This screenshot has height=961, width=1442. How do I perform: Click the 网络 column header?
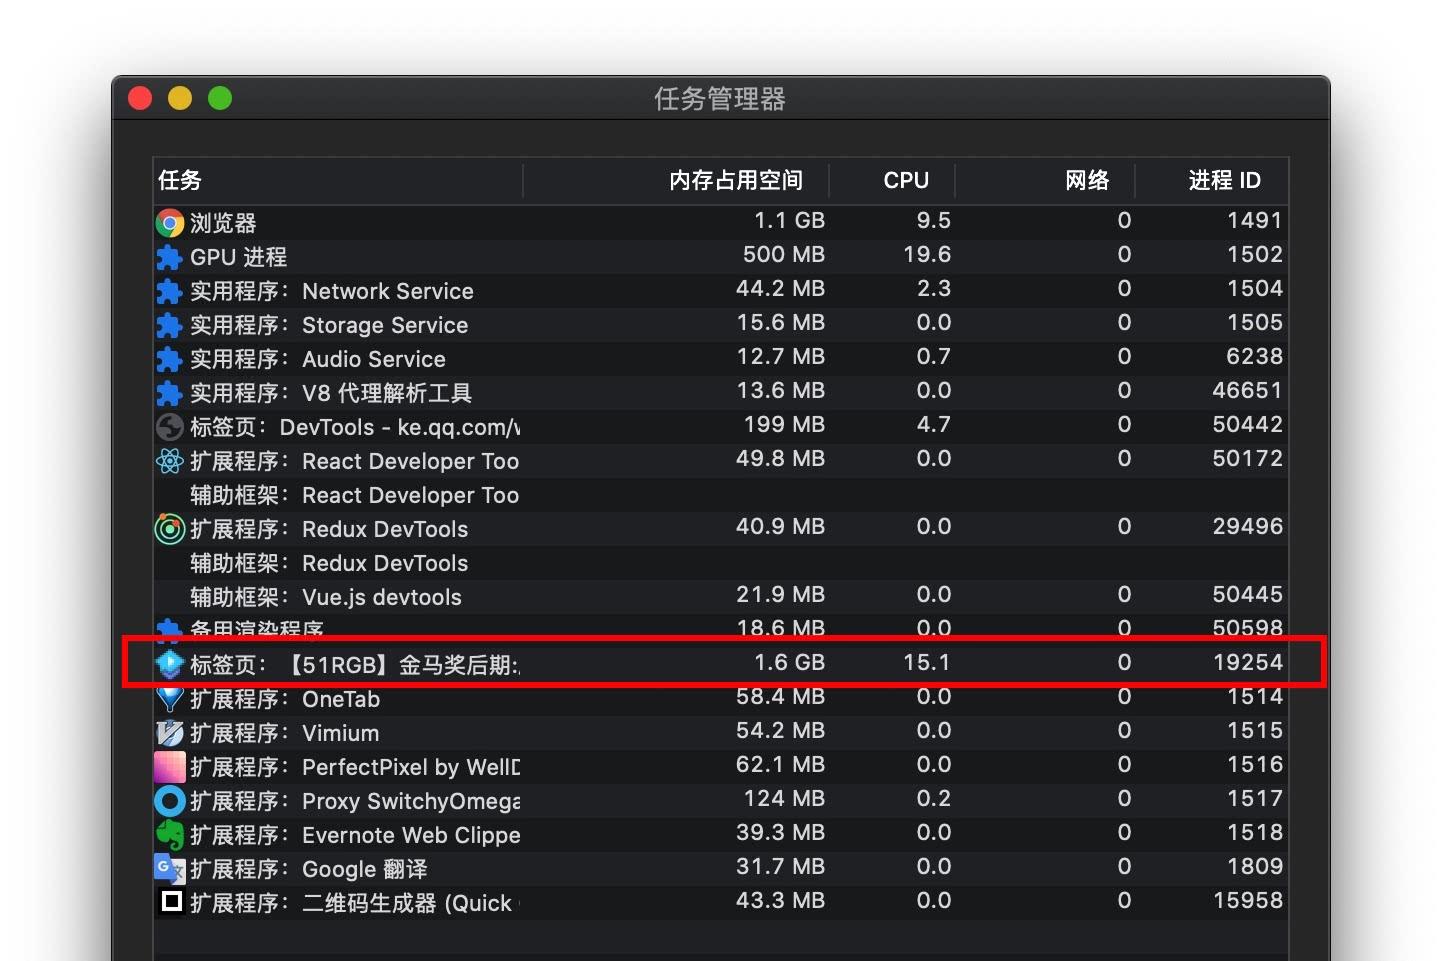click(1086, 180)
